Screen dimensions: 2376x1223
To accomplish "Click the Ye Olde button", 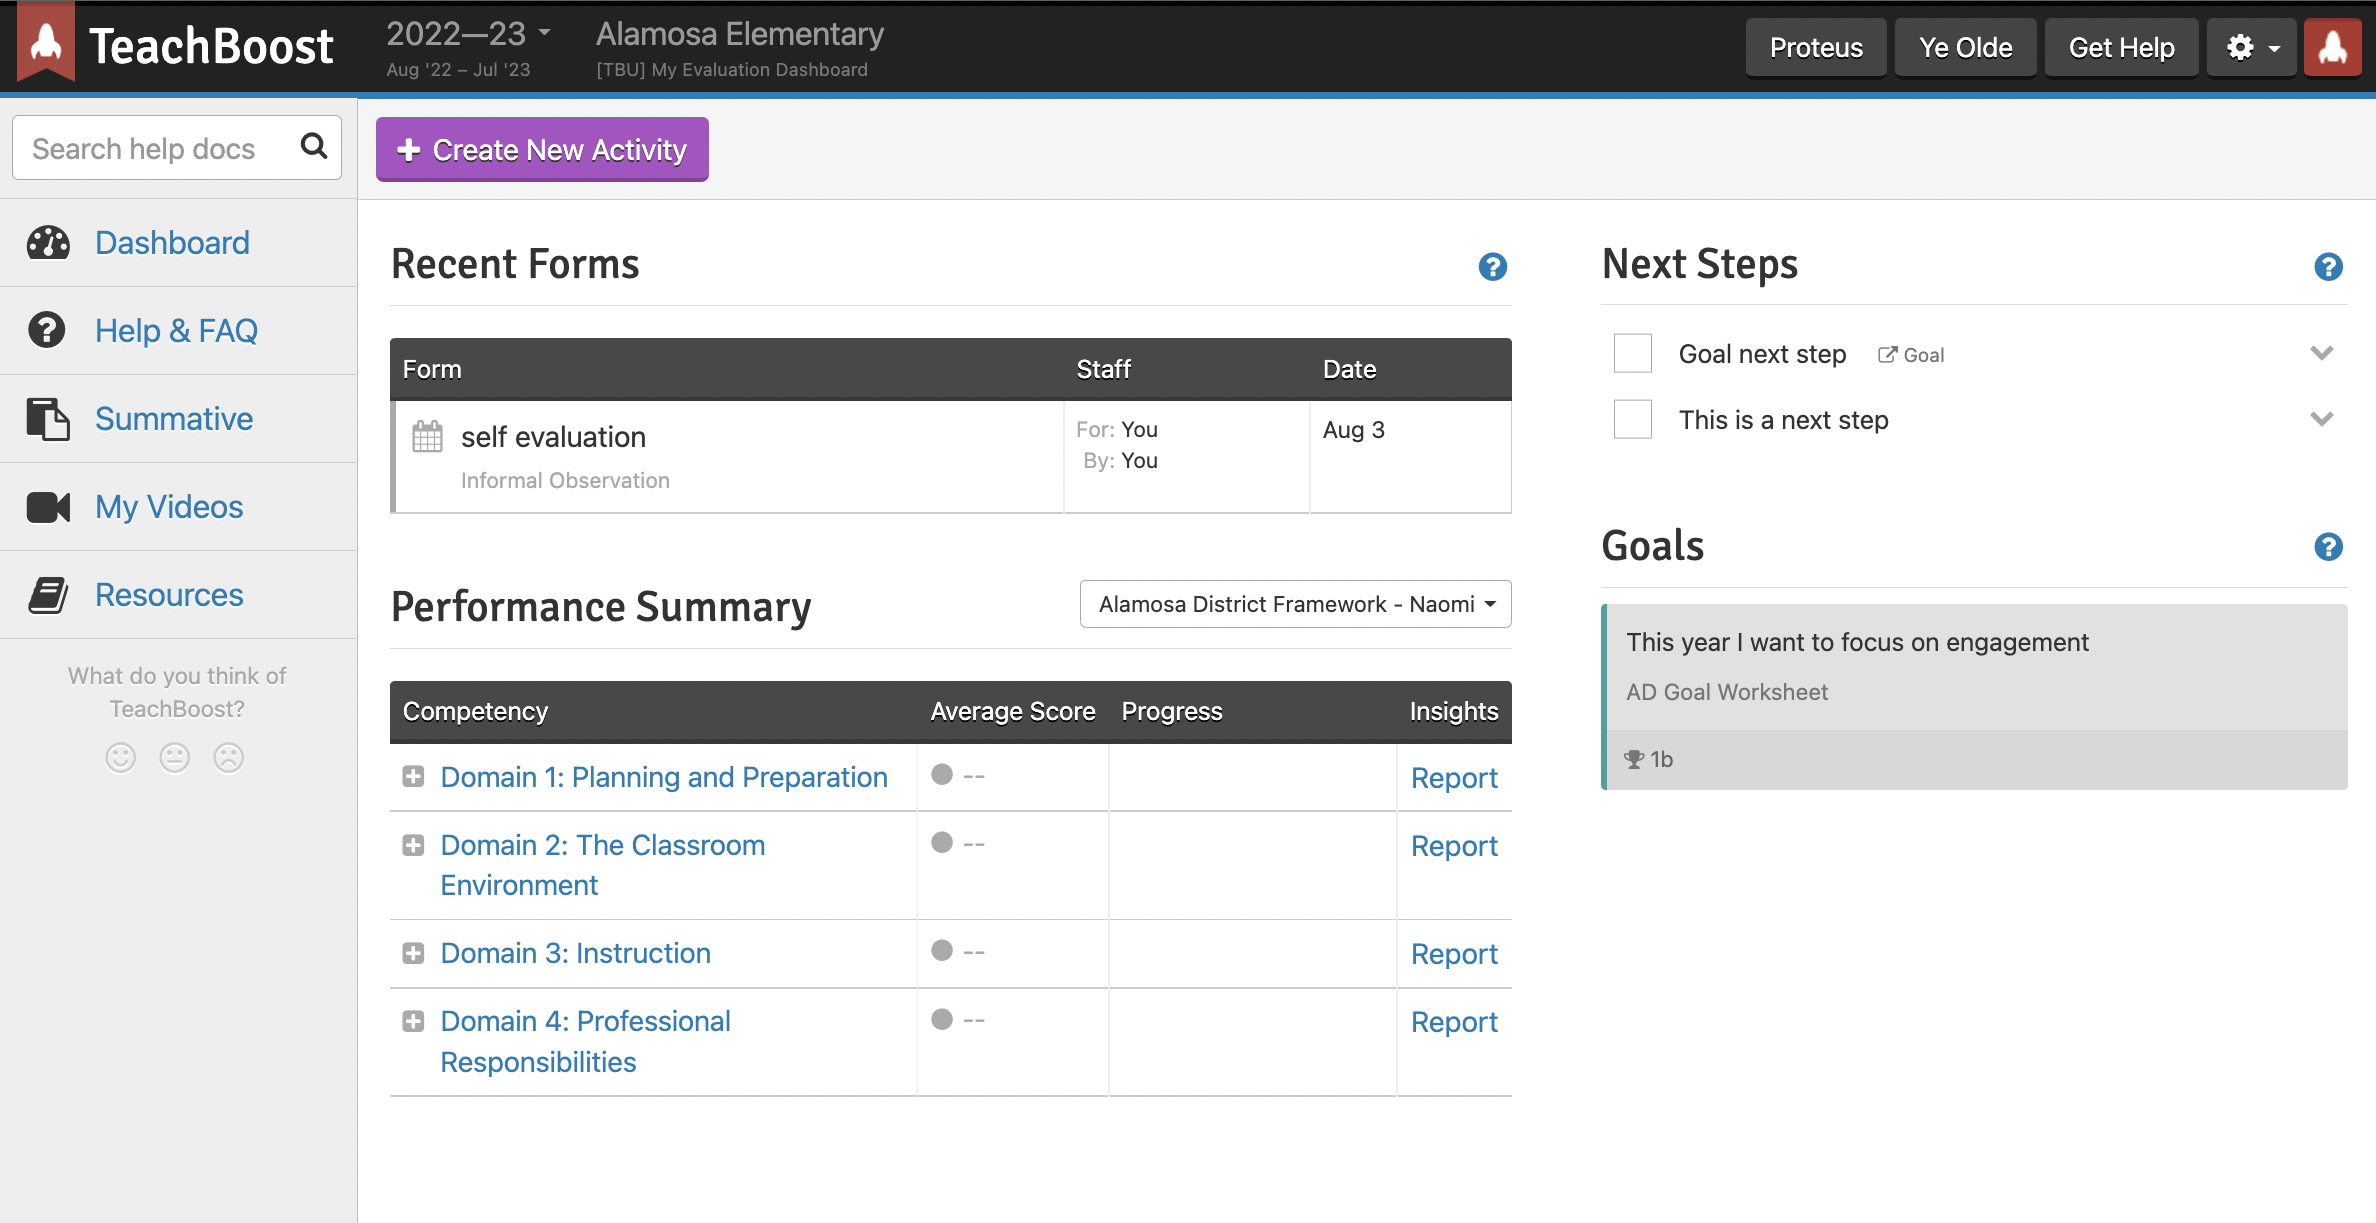I will [x=1965, y=47].
